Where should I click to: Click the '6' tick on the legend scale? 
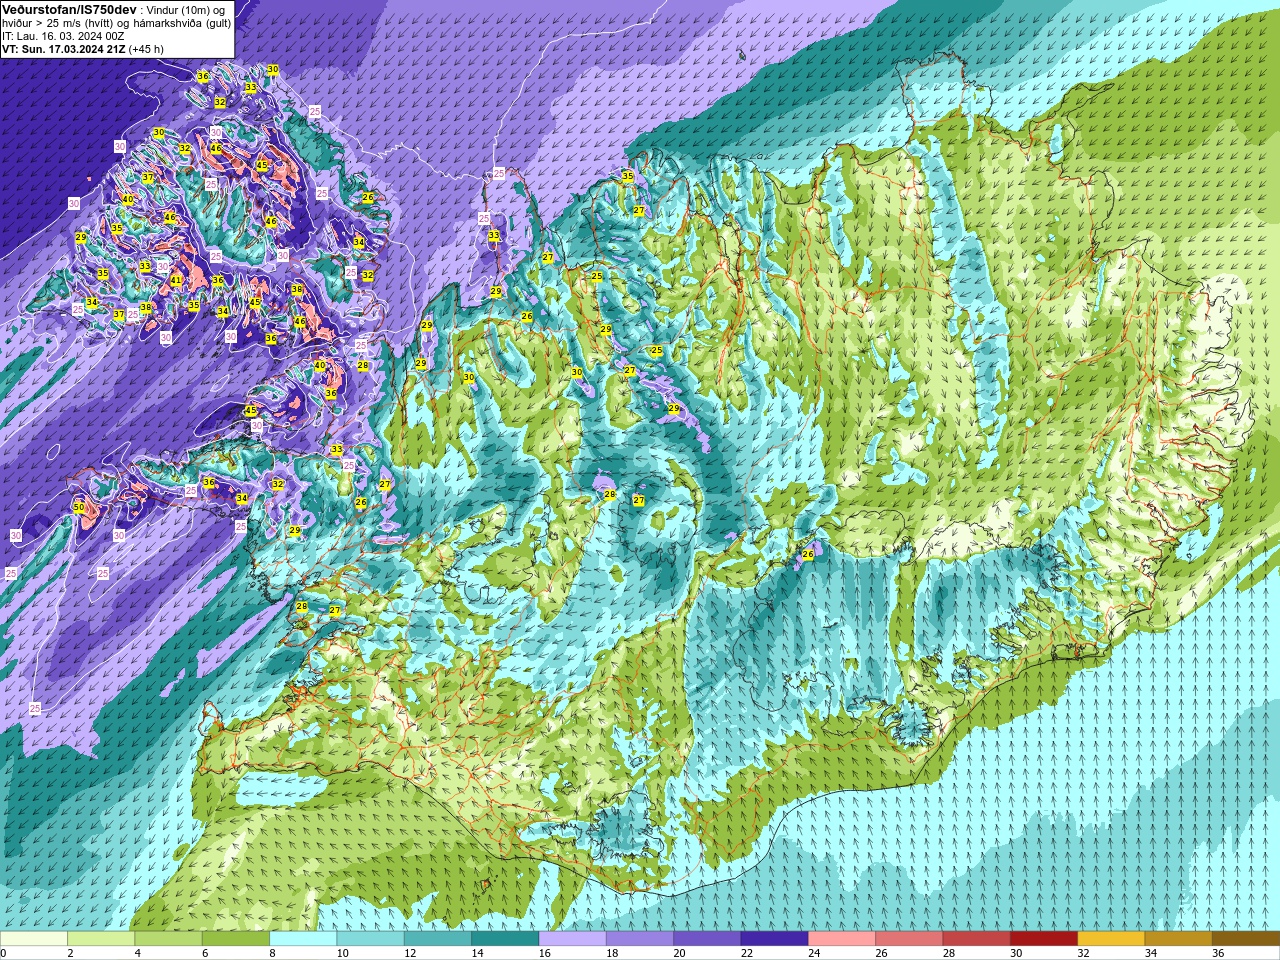[x=205, y=953]
